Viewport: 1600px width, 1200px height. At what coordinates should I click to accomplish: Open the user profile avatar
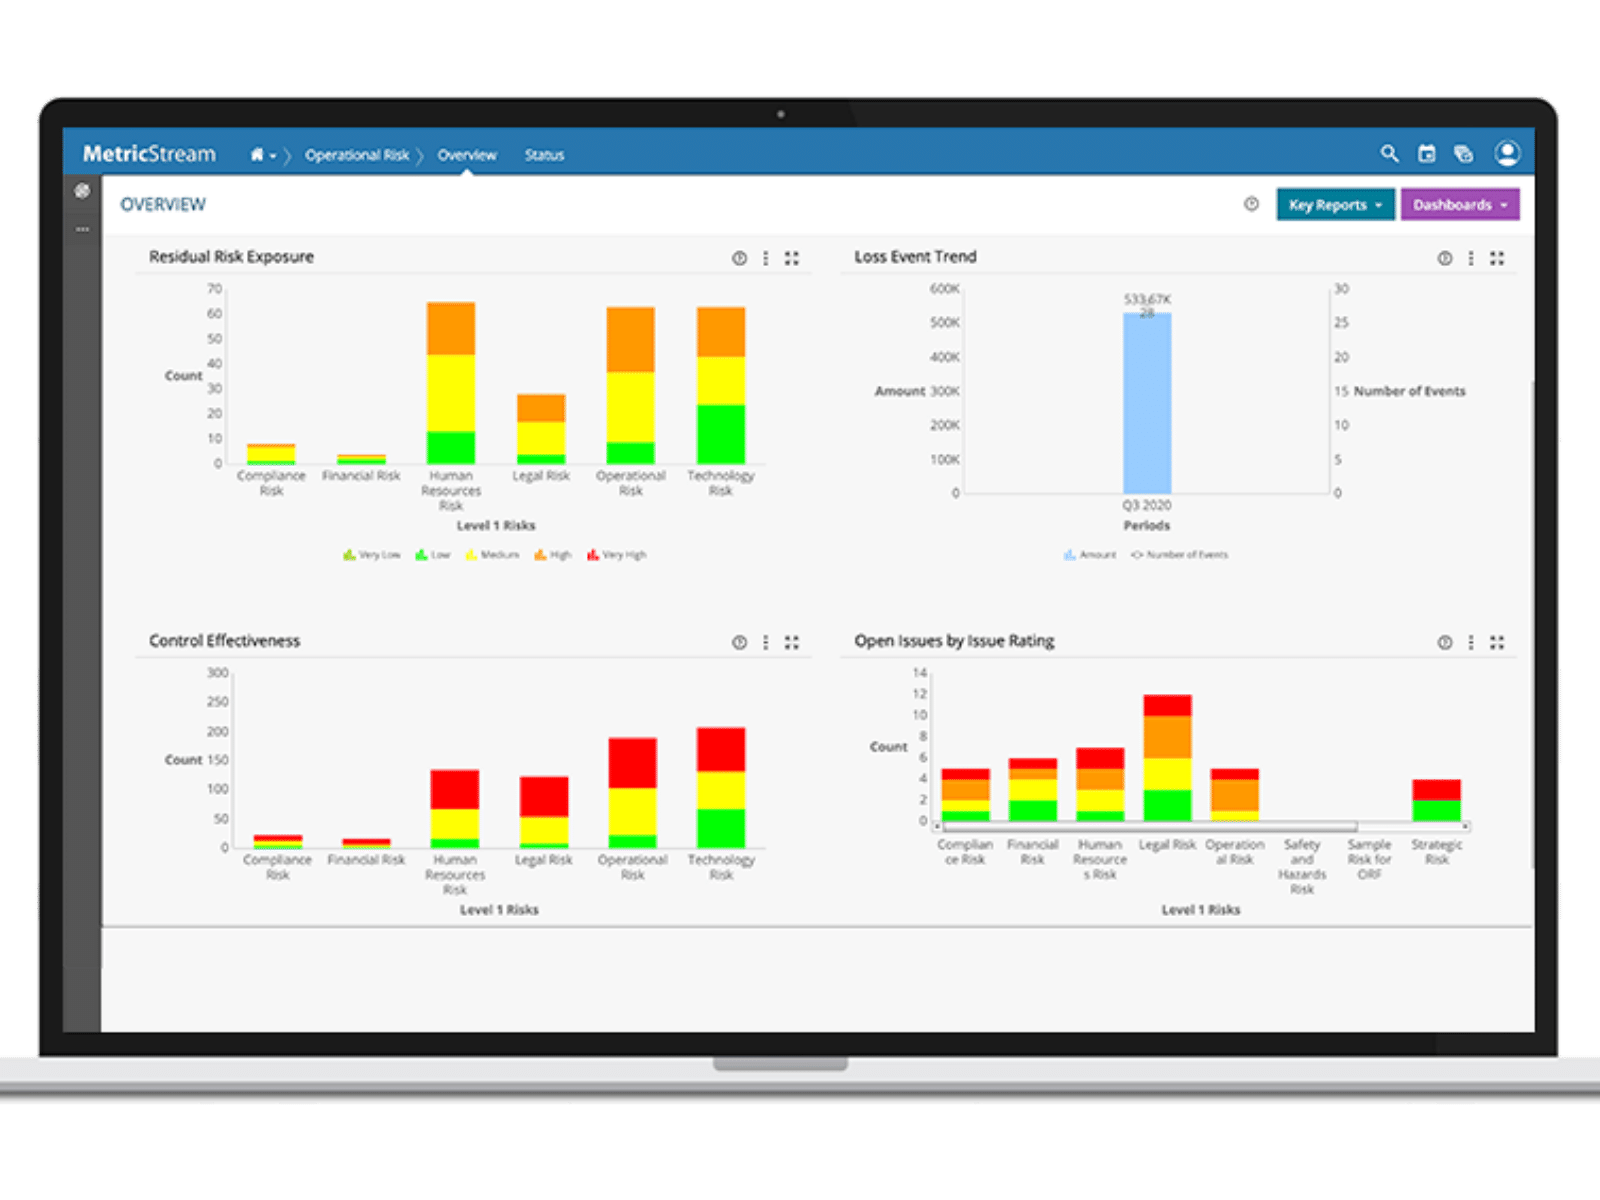click(1507, 153)
